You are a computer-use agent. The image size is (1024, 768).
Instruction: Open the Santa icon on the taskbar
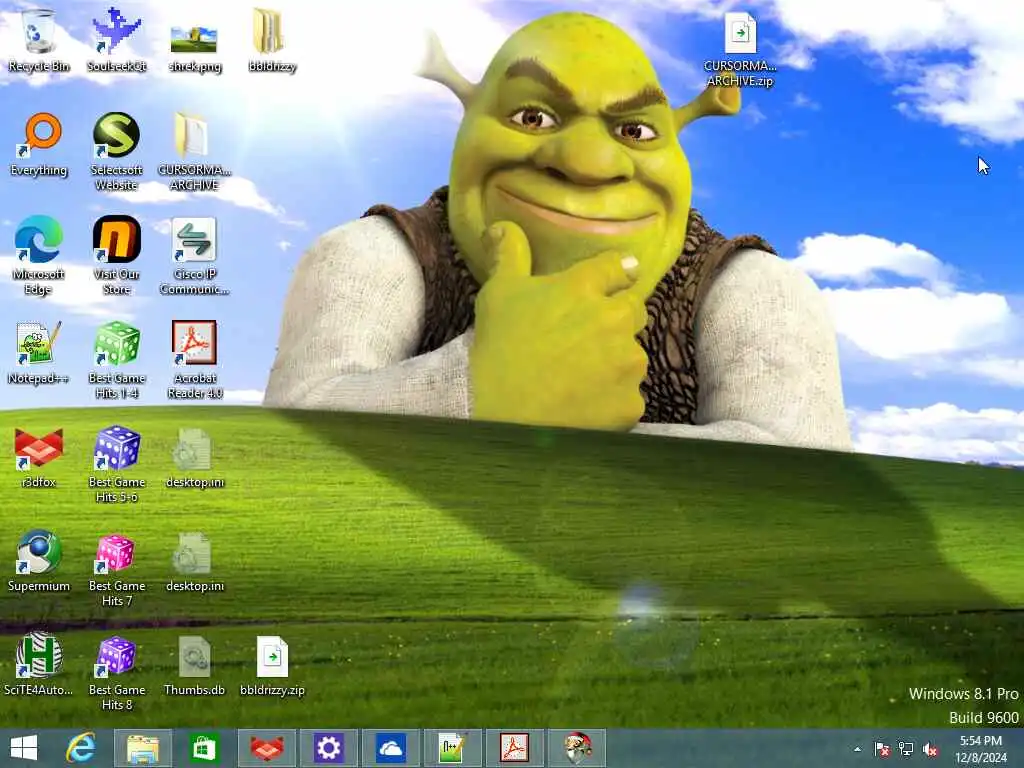(577, 748)
